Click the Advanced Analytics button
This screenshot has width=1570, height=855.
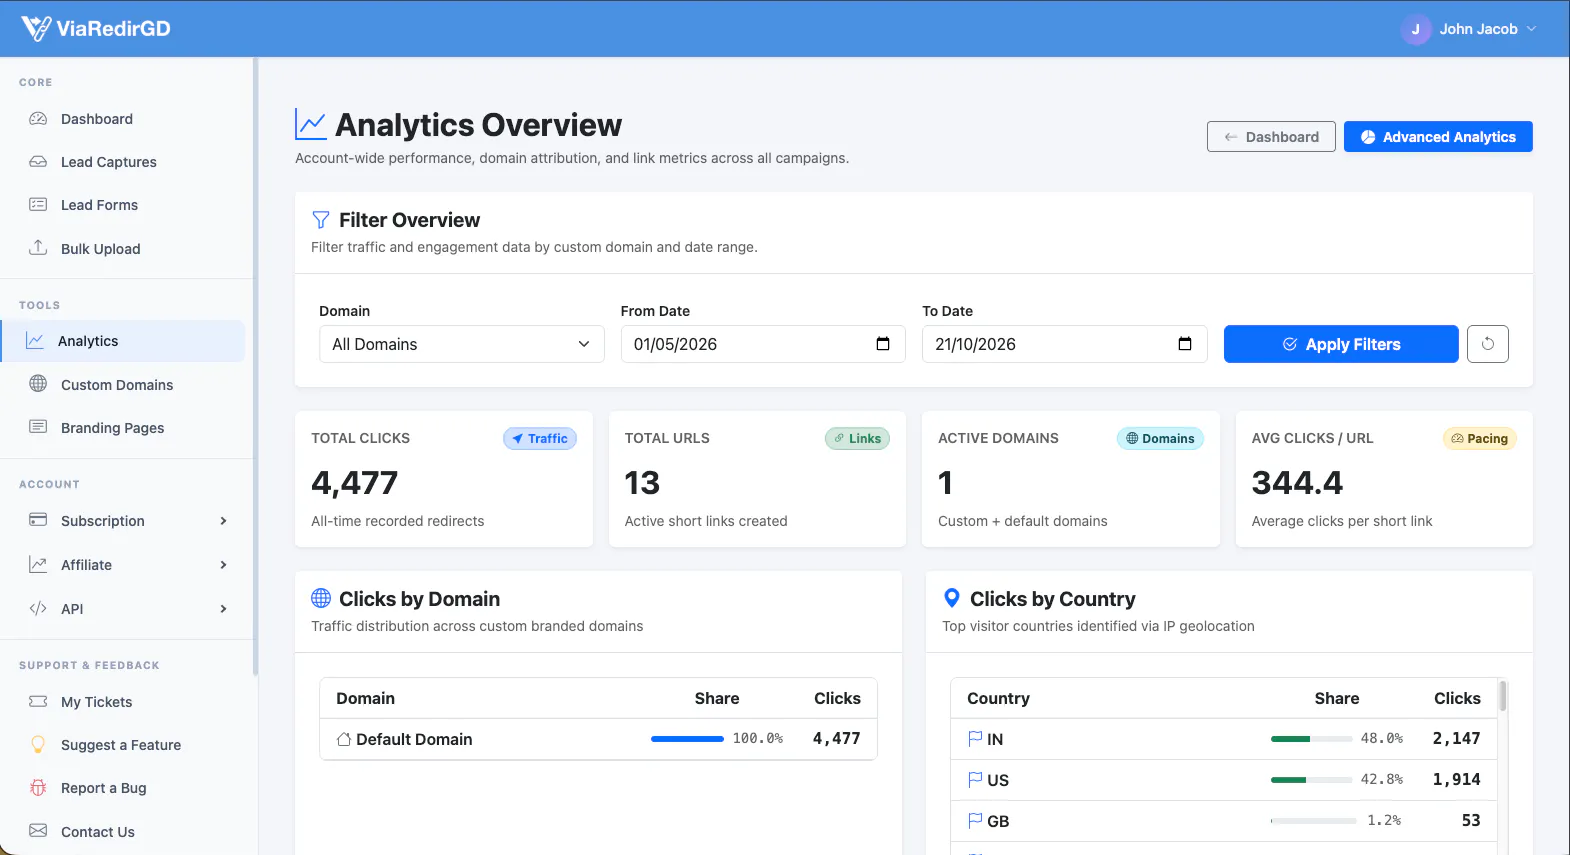[1438, 137]
